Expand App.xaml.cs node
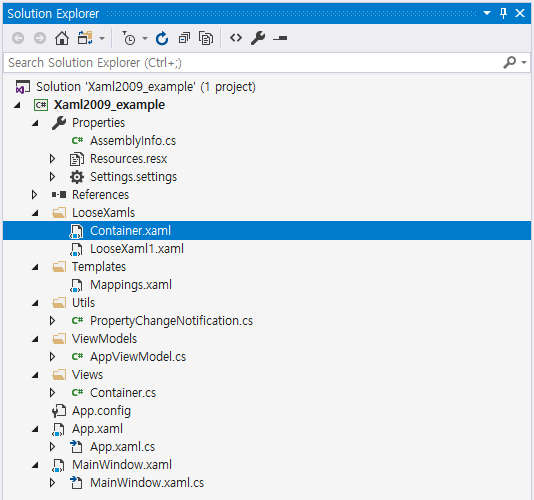The width and height of the screenshot is (534, 500). tap(52, 447)
